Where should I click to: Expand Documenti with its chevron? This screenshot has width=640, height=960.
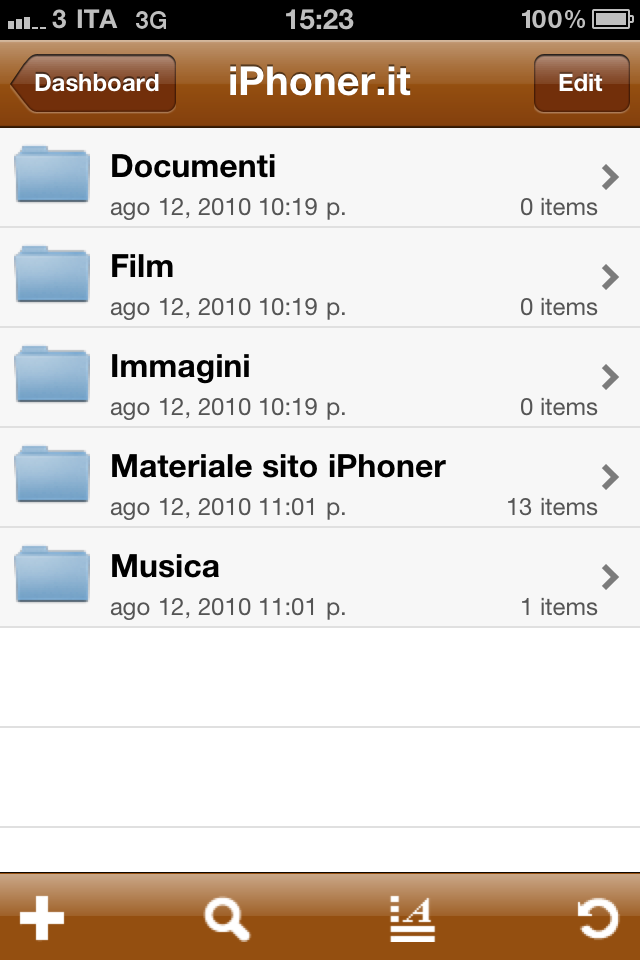click(x=610, y=177)
